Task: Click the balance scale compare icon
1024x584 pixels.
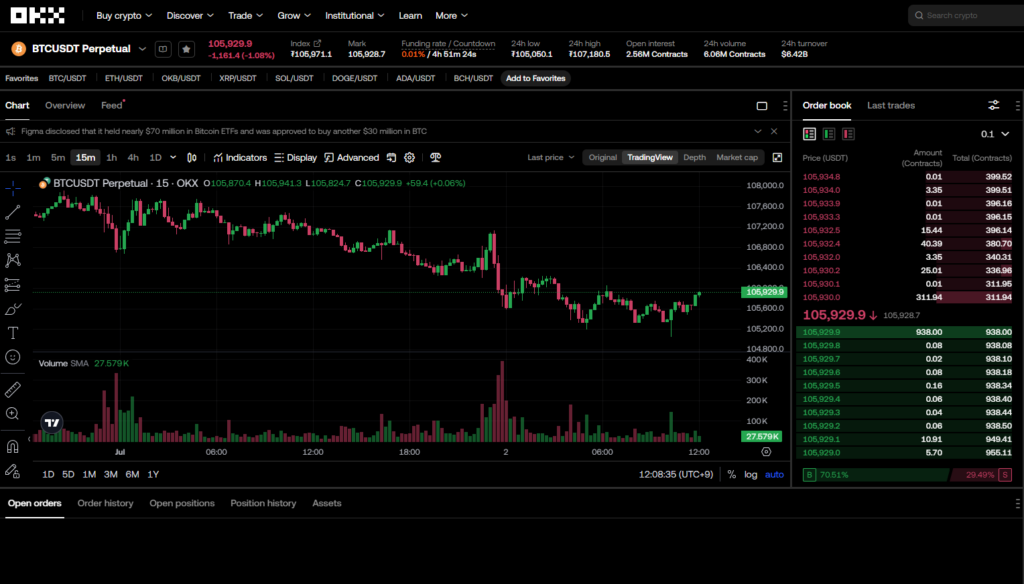Action: click(x=436, y=157)
